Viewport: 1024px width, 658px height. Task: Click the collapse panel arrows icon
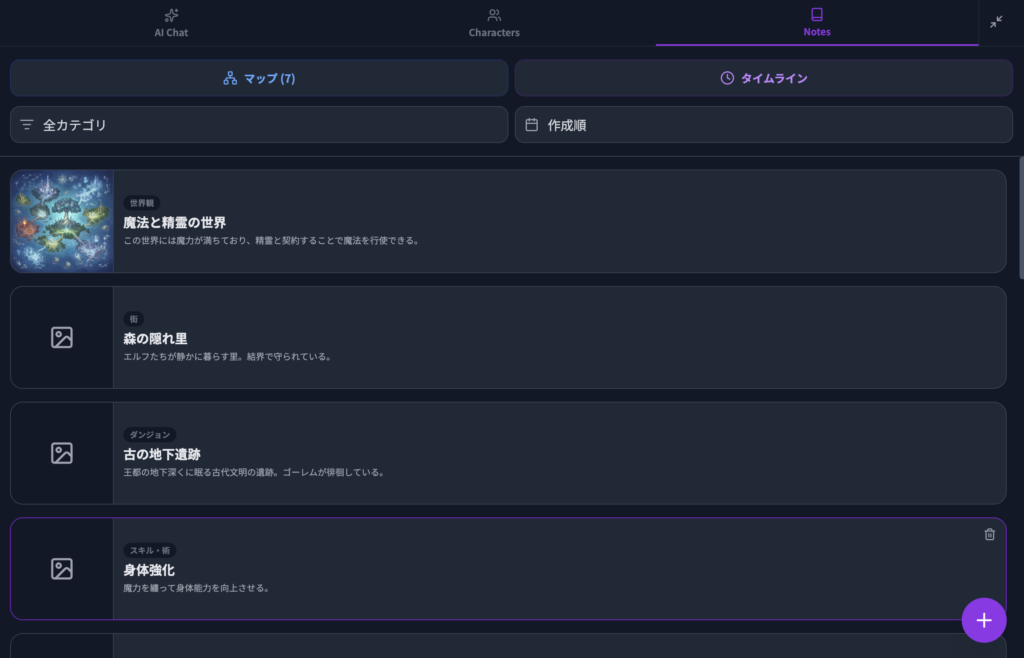pyautogui.click(x=996, y=22)
